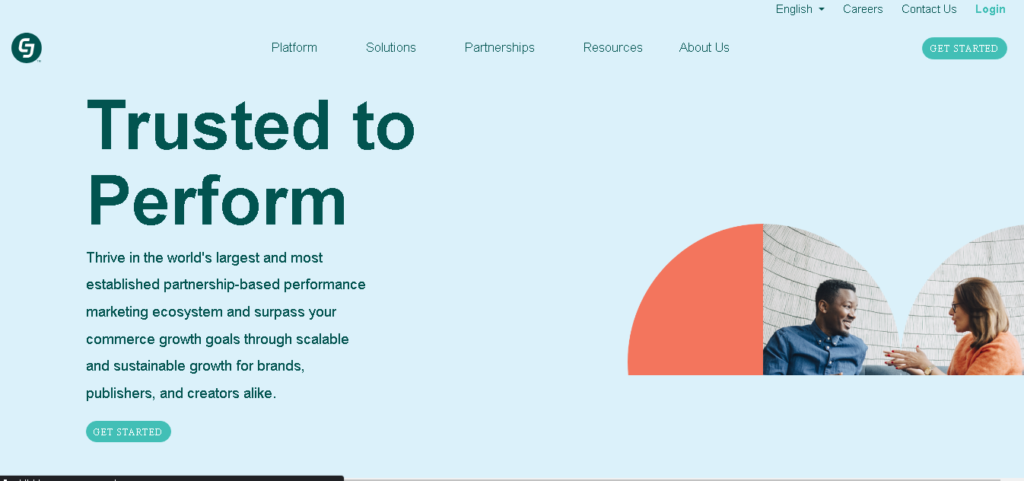Select Partnerships in the navigation bar
This screenshot has width=1024, height=481.
499,47
